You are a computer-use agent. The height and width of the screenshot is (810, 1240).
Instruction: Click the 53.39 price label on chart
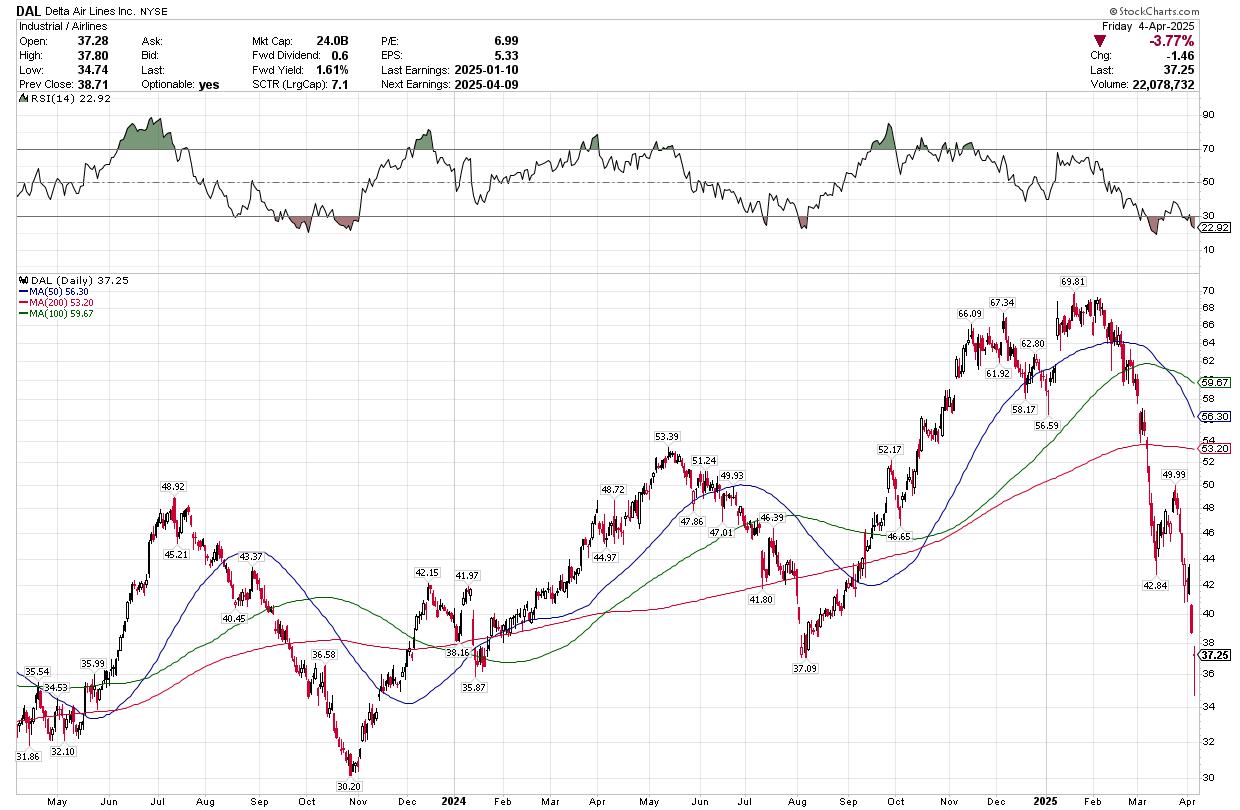(667, 437)
